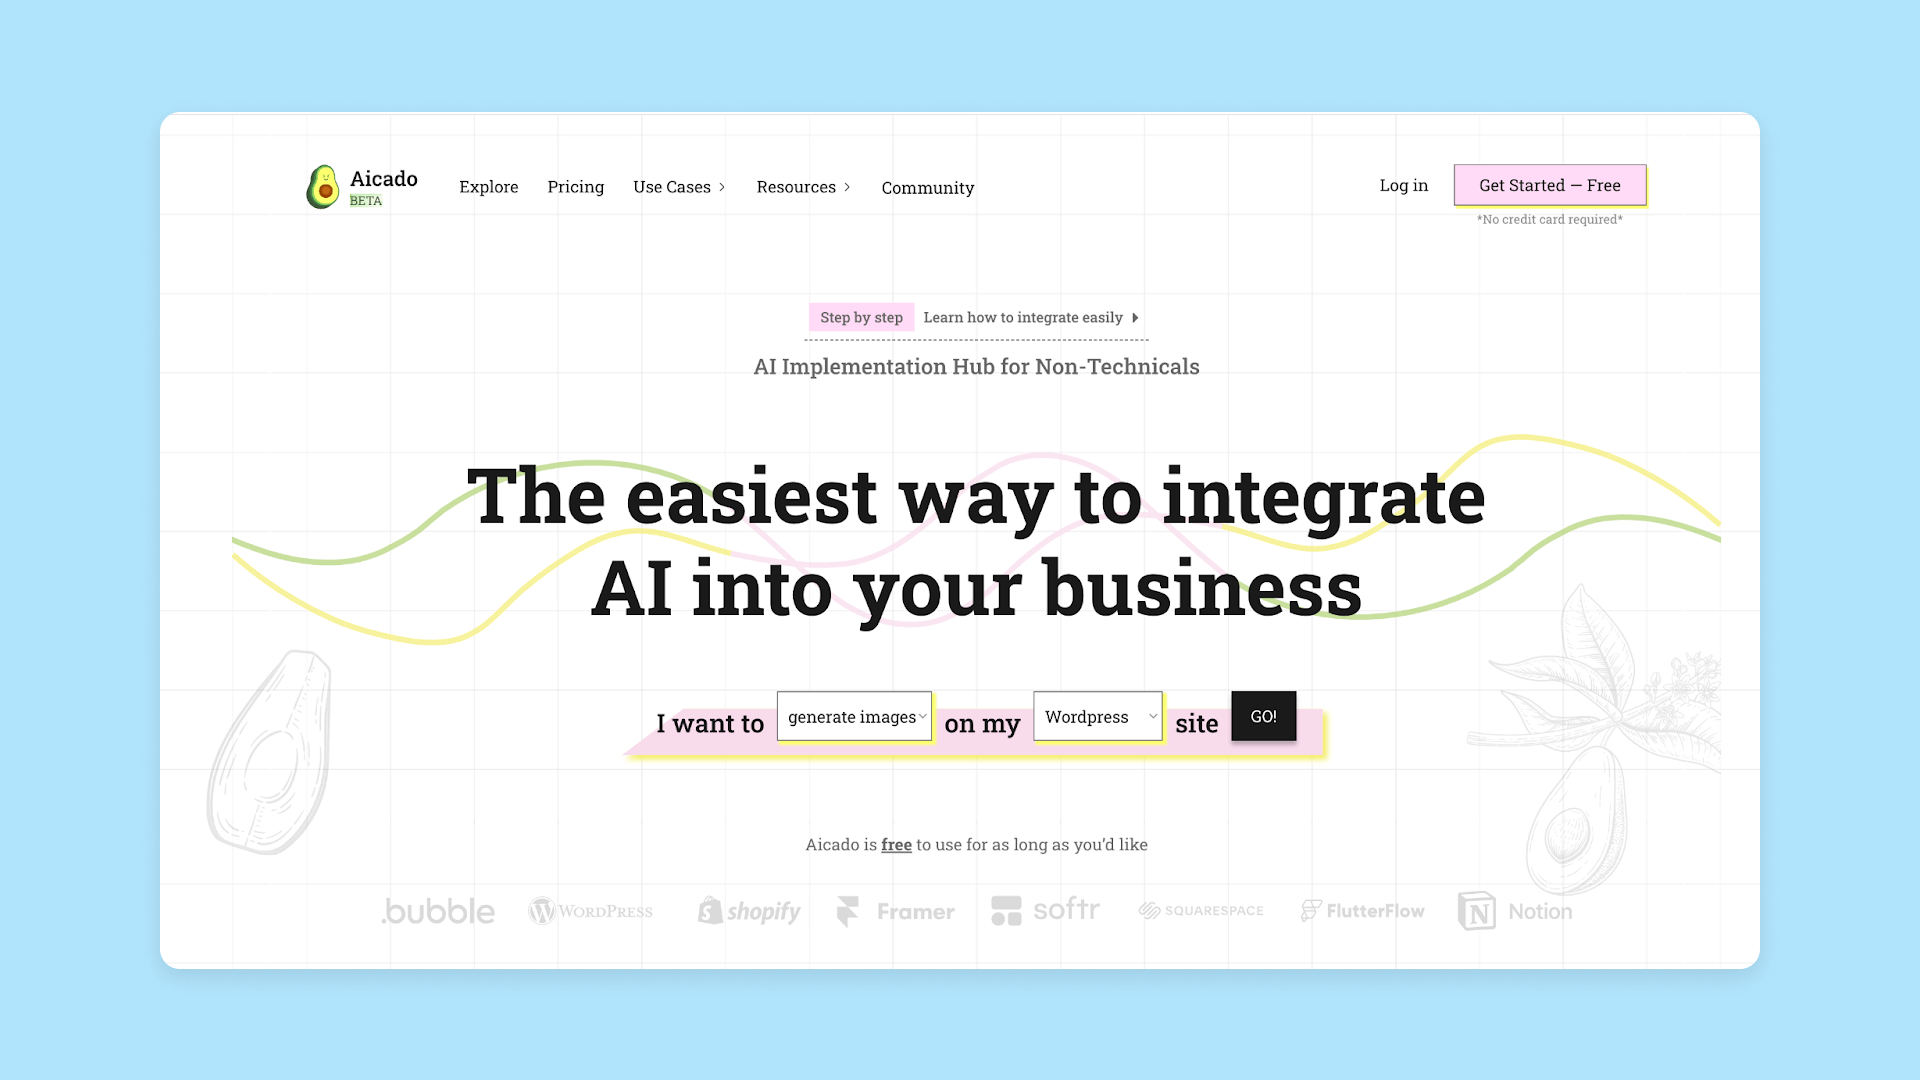Viewport: 1920px width, 1080px height.
Task: Click the Notion logo icon
Action: (1476, 911)
